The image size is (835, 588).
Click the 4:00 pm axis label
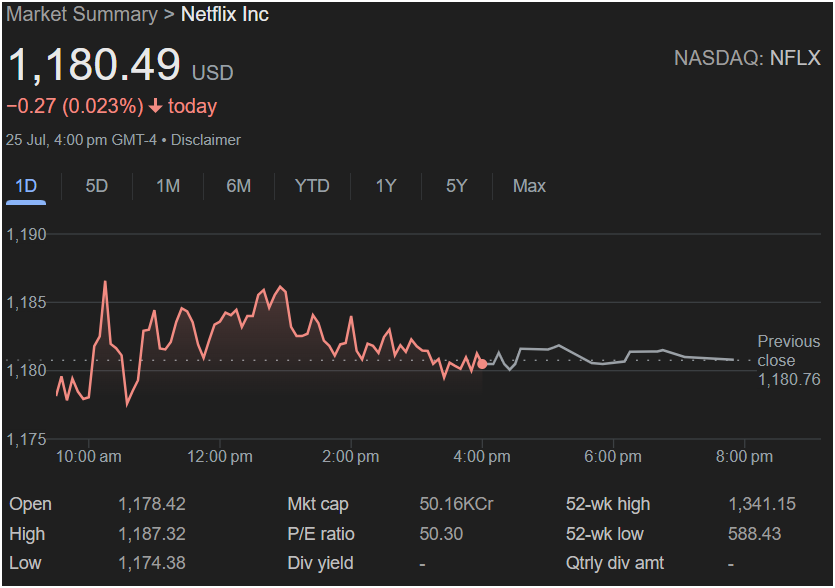pos(482,456)
